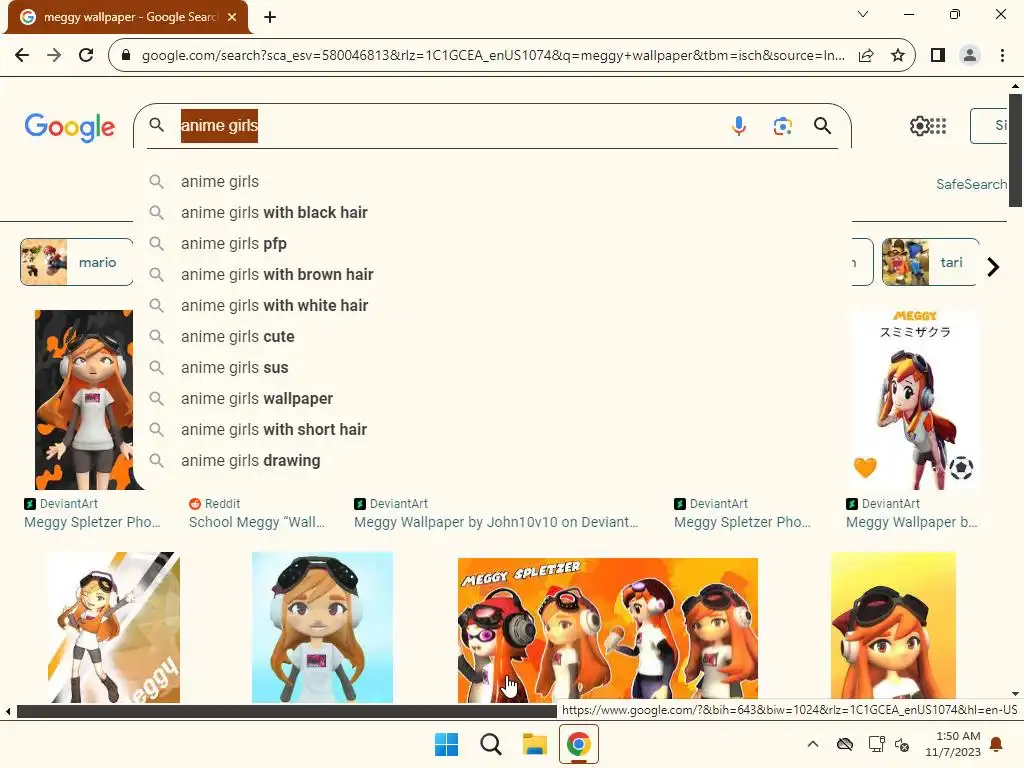This screenshot has width=1024, height=768.
Task: Open Meggy Spletzer four-character banner image
Action: click(x=607, y=628)
